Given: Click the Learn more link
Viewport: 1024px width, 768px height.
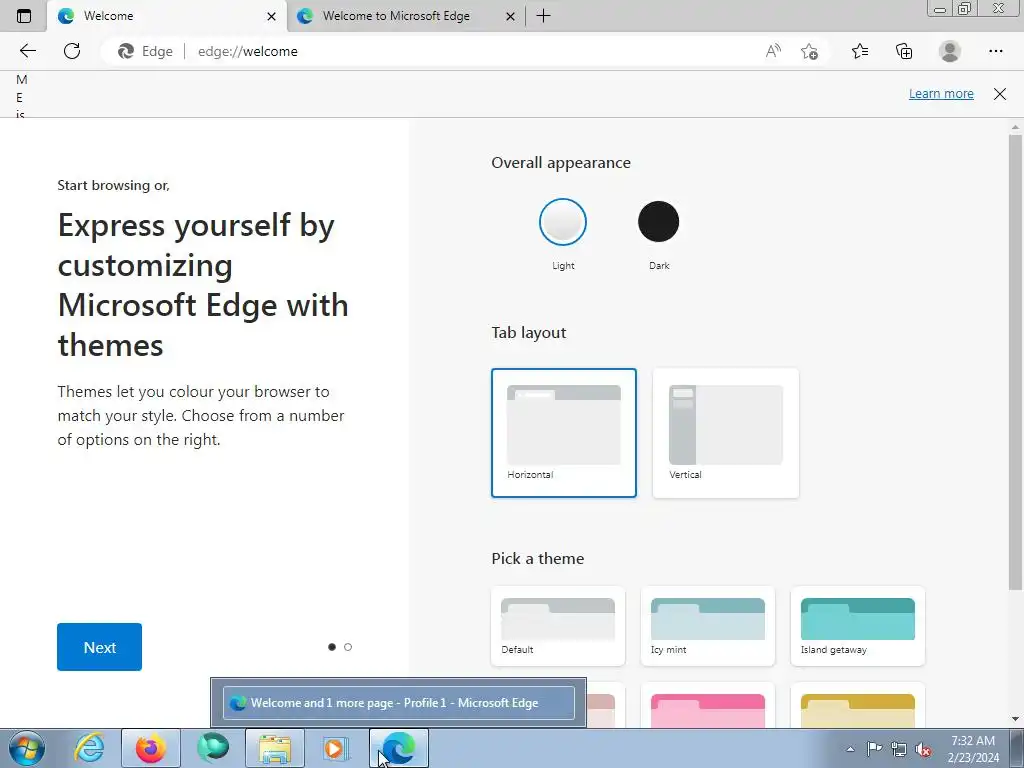Looking at the screenshot, I should (941, 93).
